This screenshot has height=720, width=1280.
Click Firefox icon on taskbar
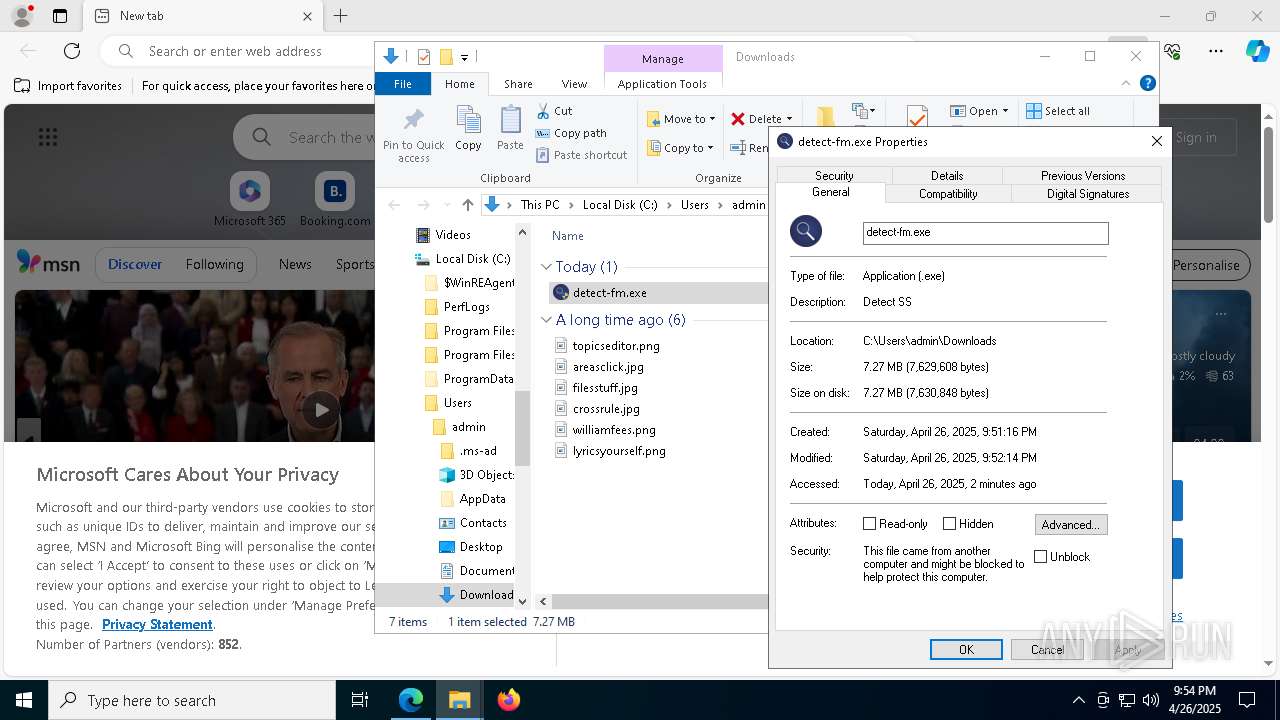509,700
